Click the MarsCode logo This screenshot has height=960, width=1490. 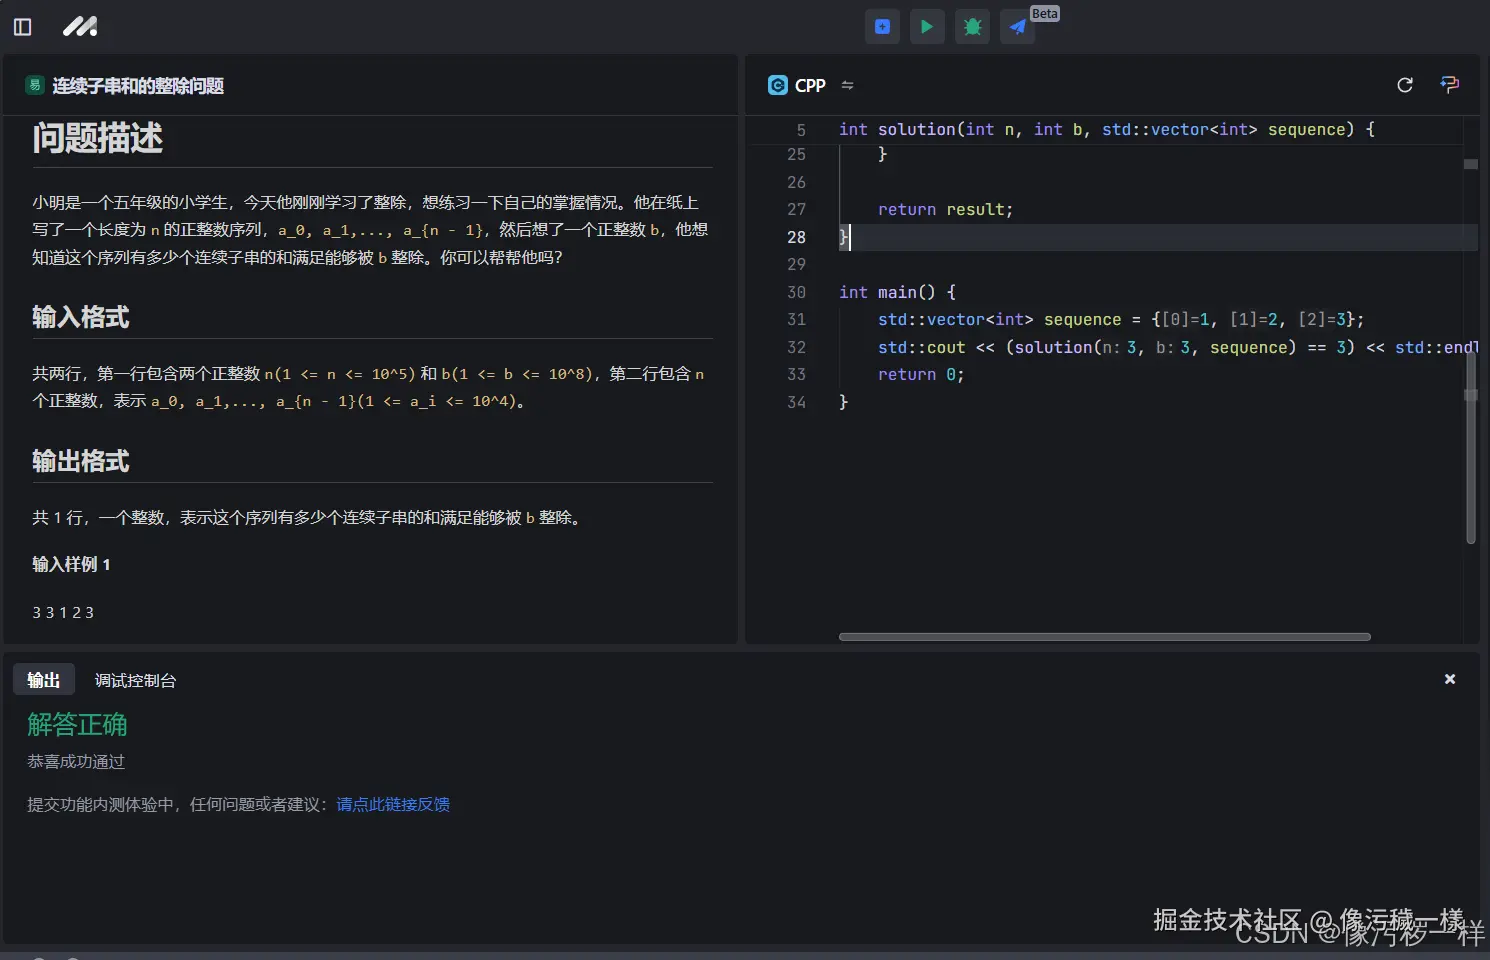coord(80,27)
